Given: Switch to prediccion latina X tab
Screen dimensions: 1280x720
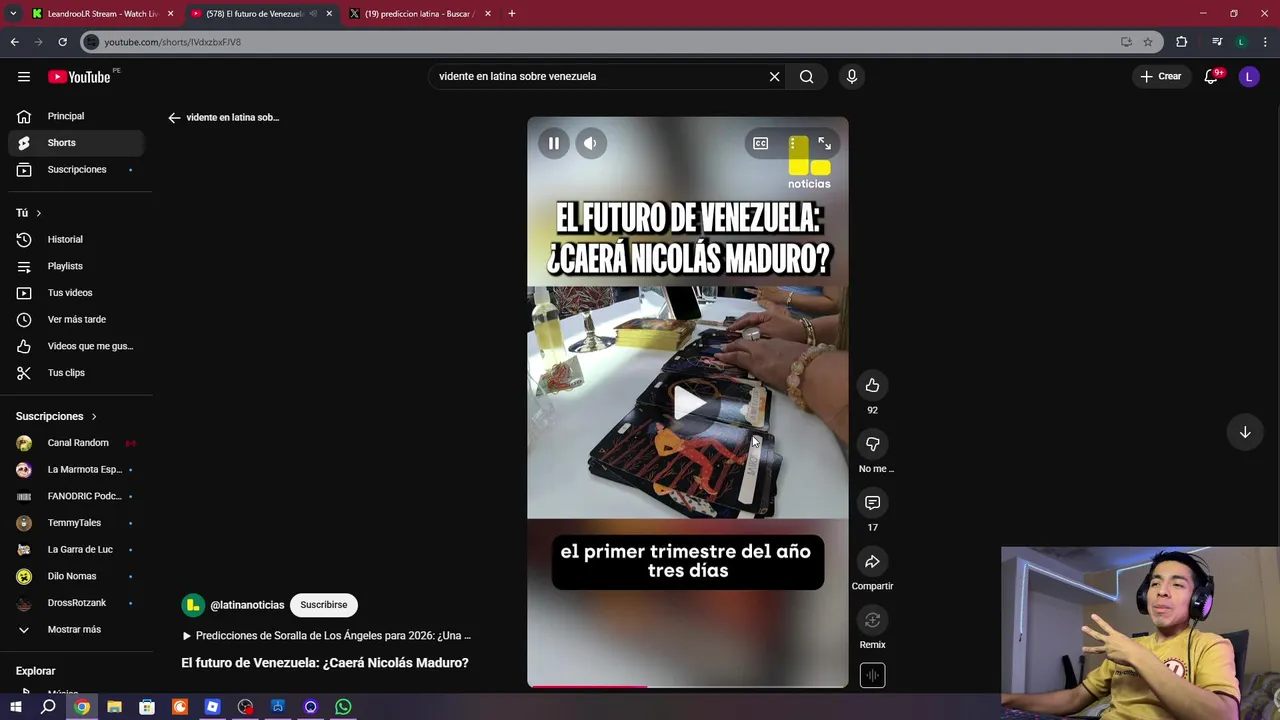Looking at the screenshot, I should click(420, 14).
